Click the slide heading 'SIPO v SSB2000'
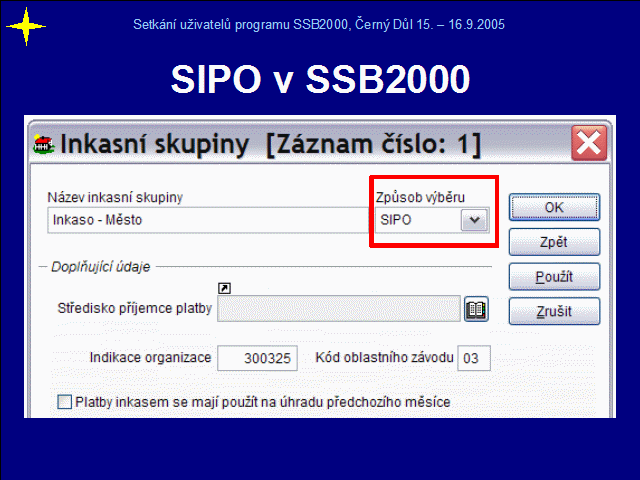The width and height of the screenshot is (640, 480). click(320, 79)
